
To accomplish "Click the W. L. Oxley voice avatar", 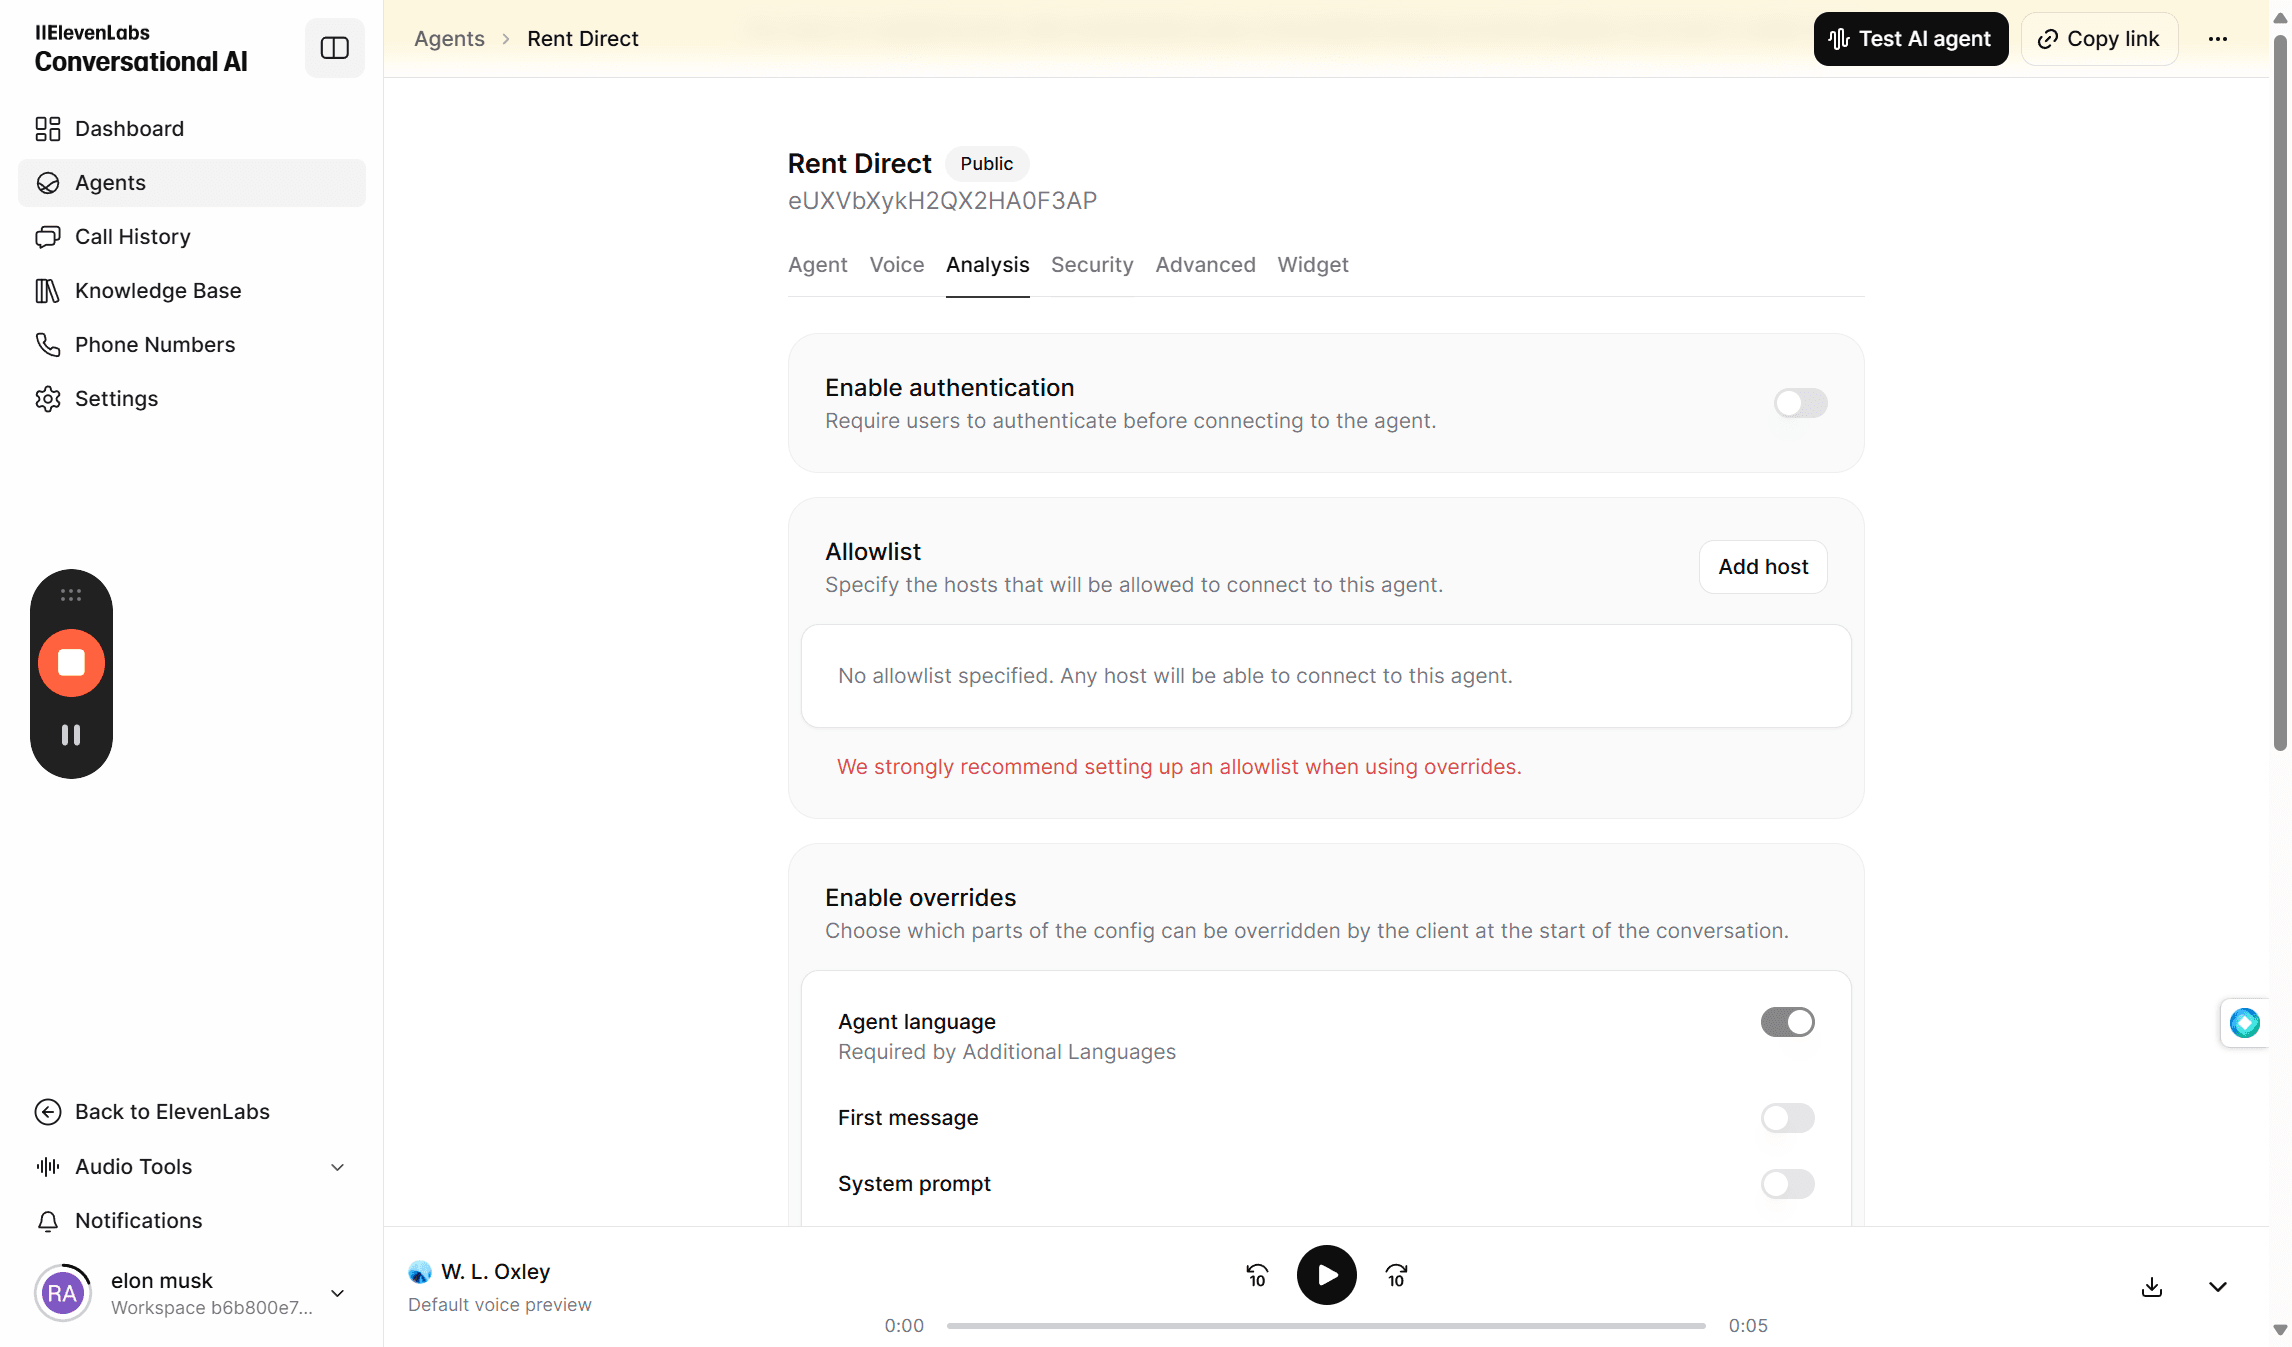I will (420, 1272).
